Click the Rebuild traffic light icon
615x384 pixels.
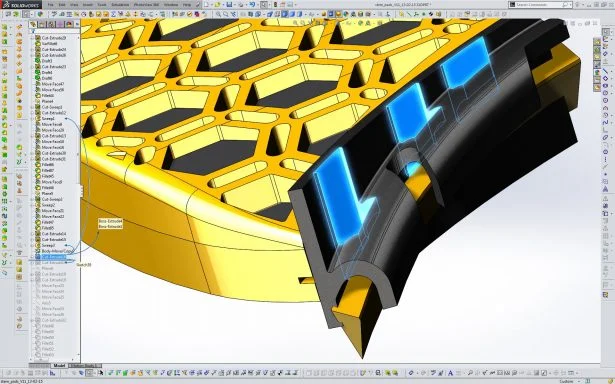(275, 5)
